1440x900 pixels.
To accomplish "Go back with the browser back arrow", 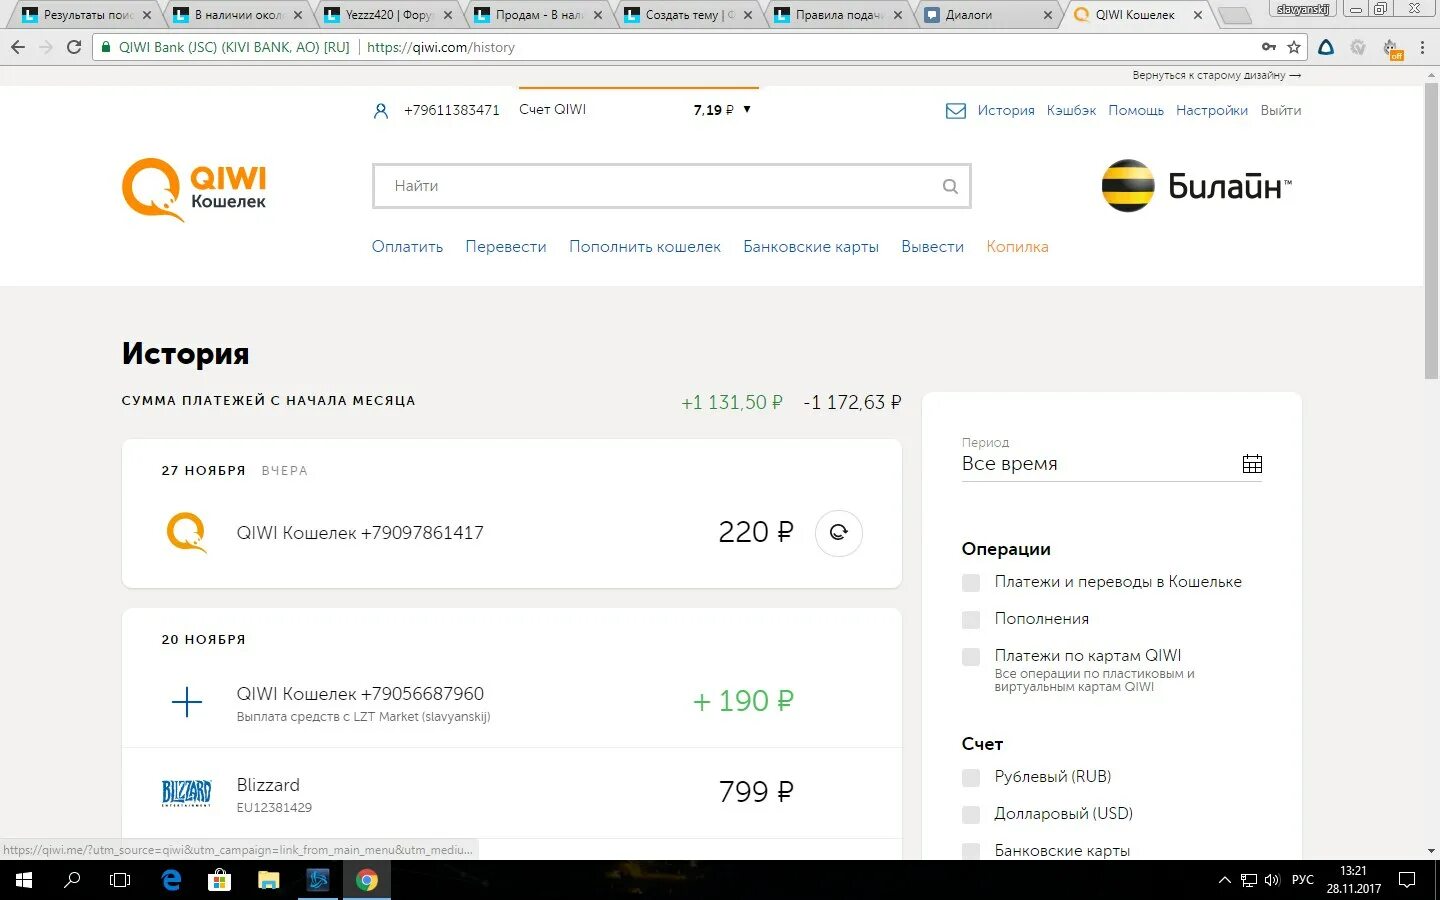I will pyautogui.click(x=18, y=47).
